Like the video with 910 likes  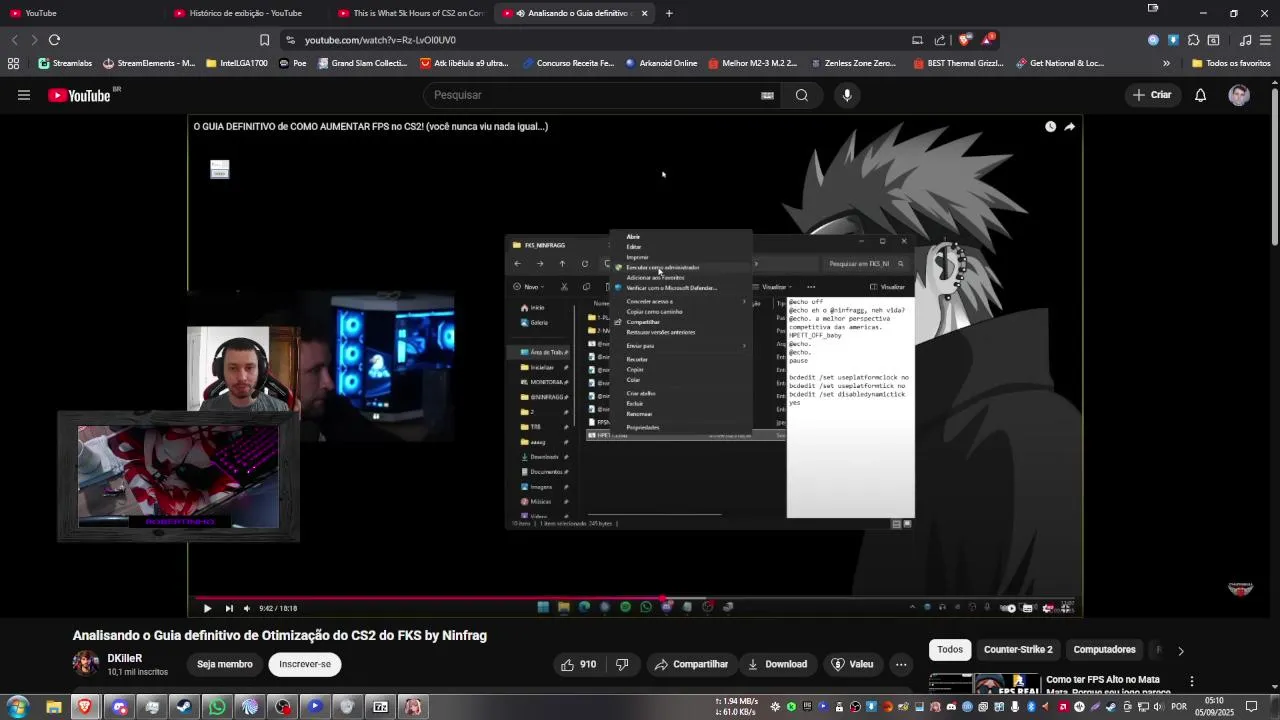point(578,664)
